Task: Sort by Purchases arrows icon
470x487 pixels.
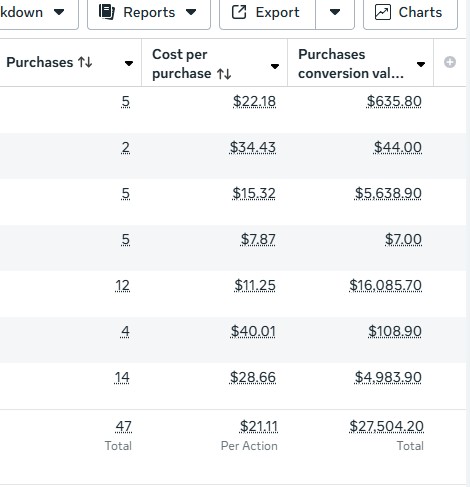Action: (85, 62)
